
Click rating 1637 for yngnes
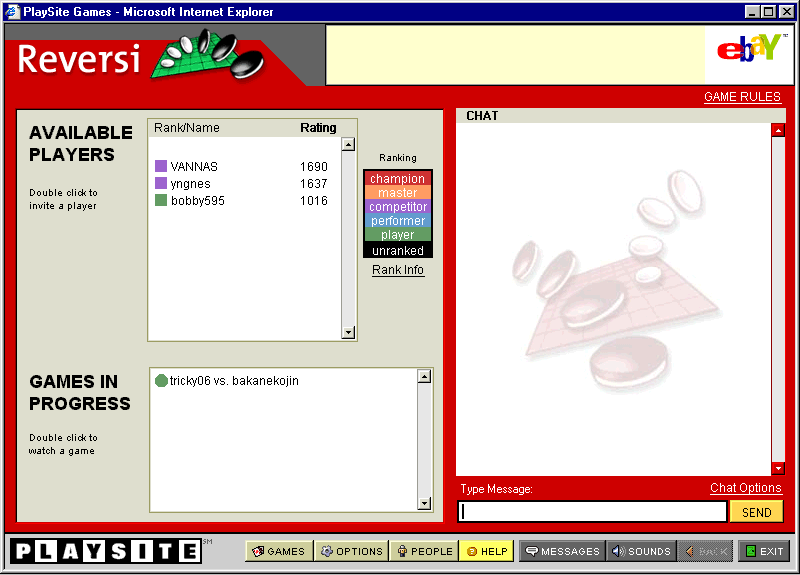(x=314, y=184)
